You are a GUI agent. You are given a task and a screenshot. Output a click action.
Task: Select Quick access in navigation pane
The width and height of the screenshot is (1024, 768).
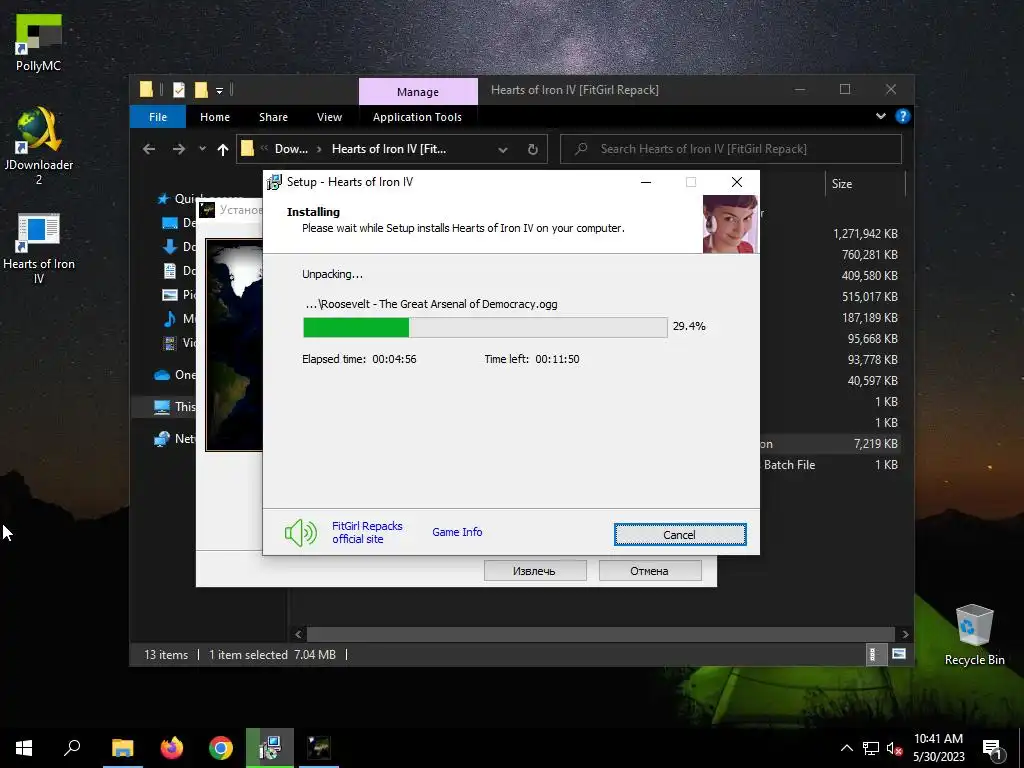pos(176,199)
